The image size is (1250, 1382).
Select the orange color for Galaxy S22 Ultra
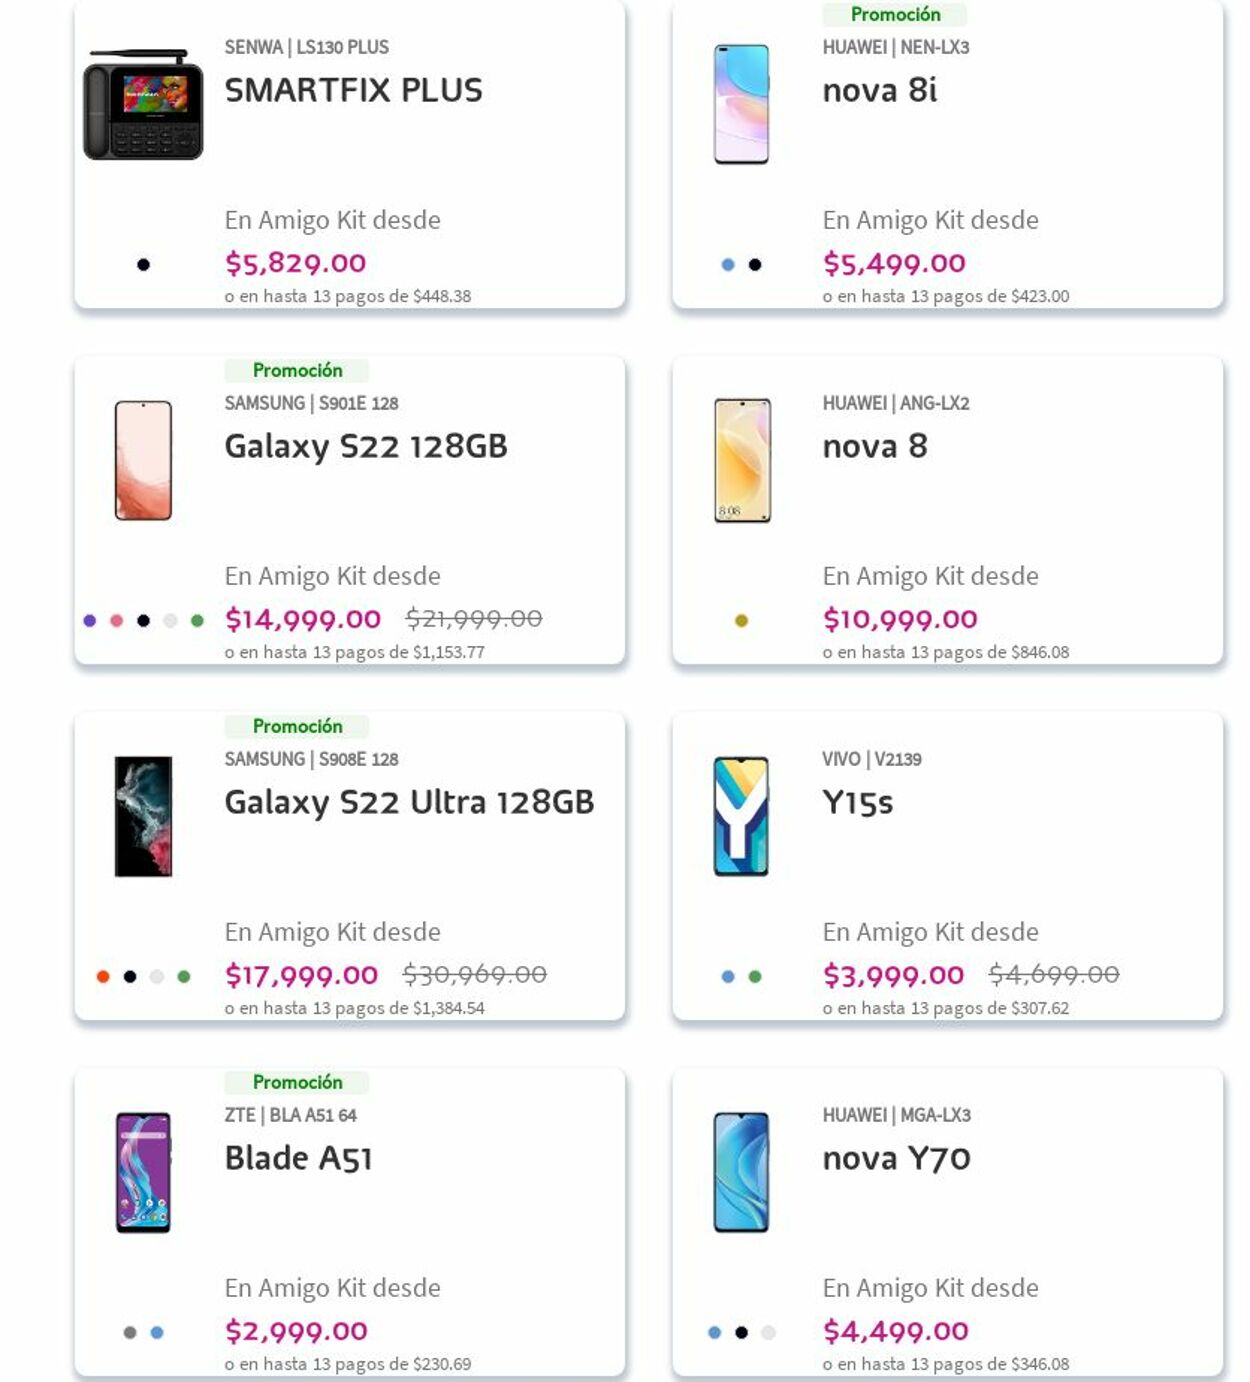(x=103, y=977)
